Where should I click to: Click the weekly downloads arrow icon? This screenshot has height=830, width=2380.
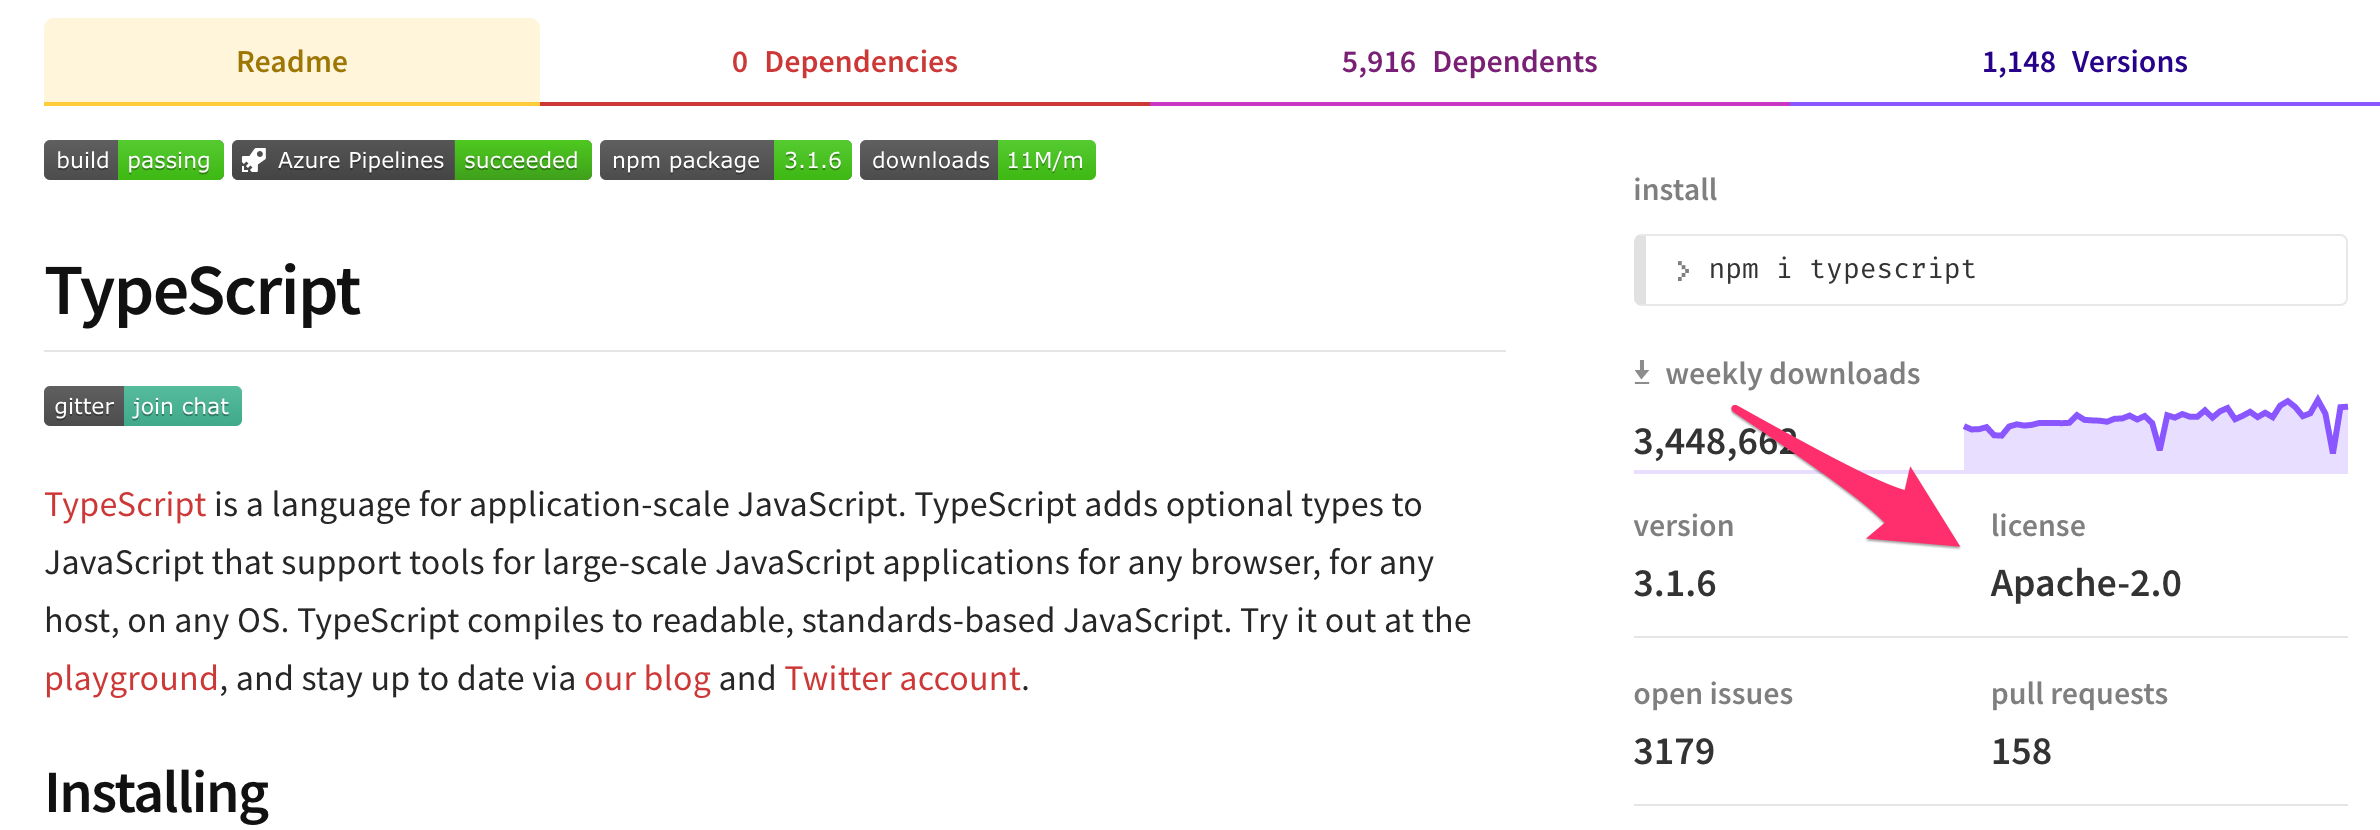(x=1641, y=373)
